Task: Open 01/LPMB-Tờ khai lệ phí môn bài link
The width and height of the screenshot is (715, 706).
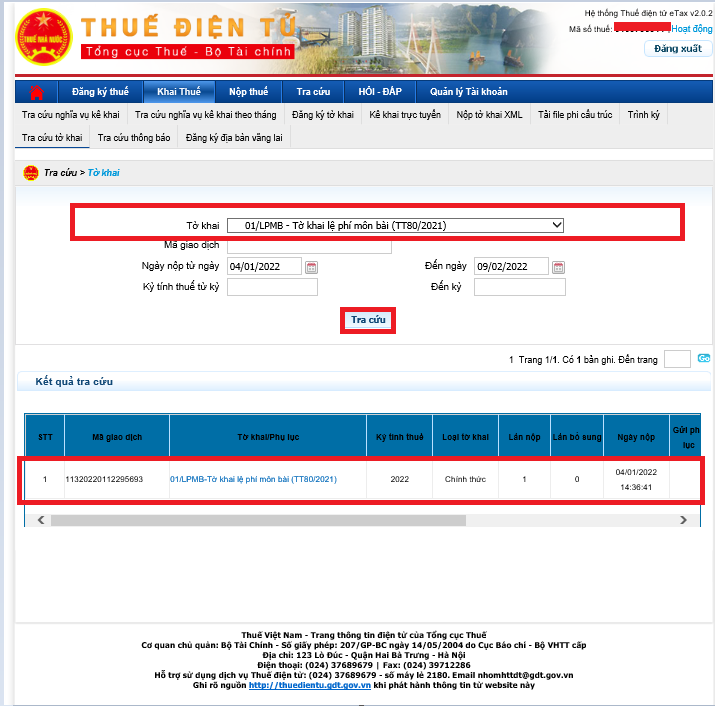Action: [x=253, y=480]
